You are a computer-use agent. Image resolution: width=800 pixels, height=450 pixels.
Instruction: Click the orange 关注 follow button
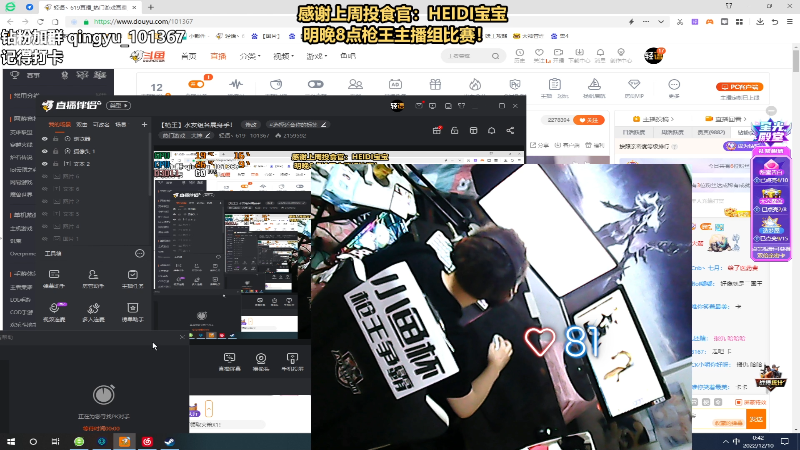[589, 120]
